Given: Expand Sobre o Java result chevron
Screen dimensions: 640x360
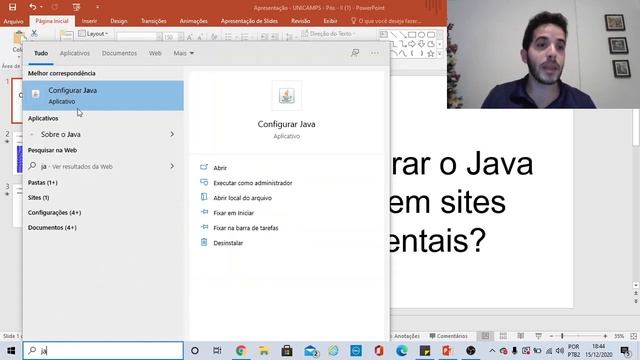Looking at the screenshot, I should coord(172,134).
